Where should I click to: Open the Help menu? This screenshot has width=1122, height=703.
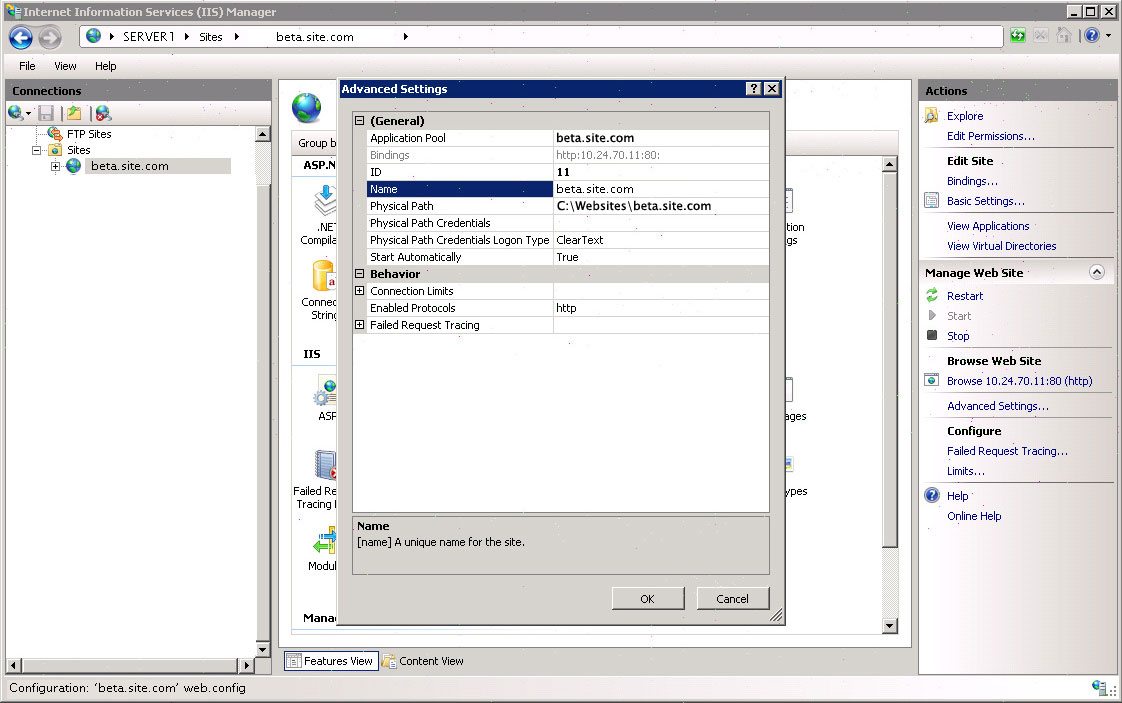click(x=105, y=66)
